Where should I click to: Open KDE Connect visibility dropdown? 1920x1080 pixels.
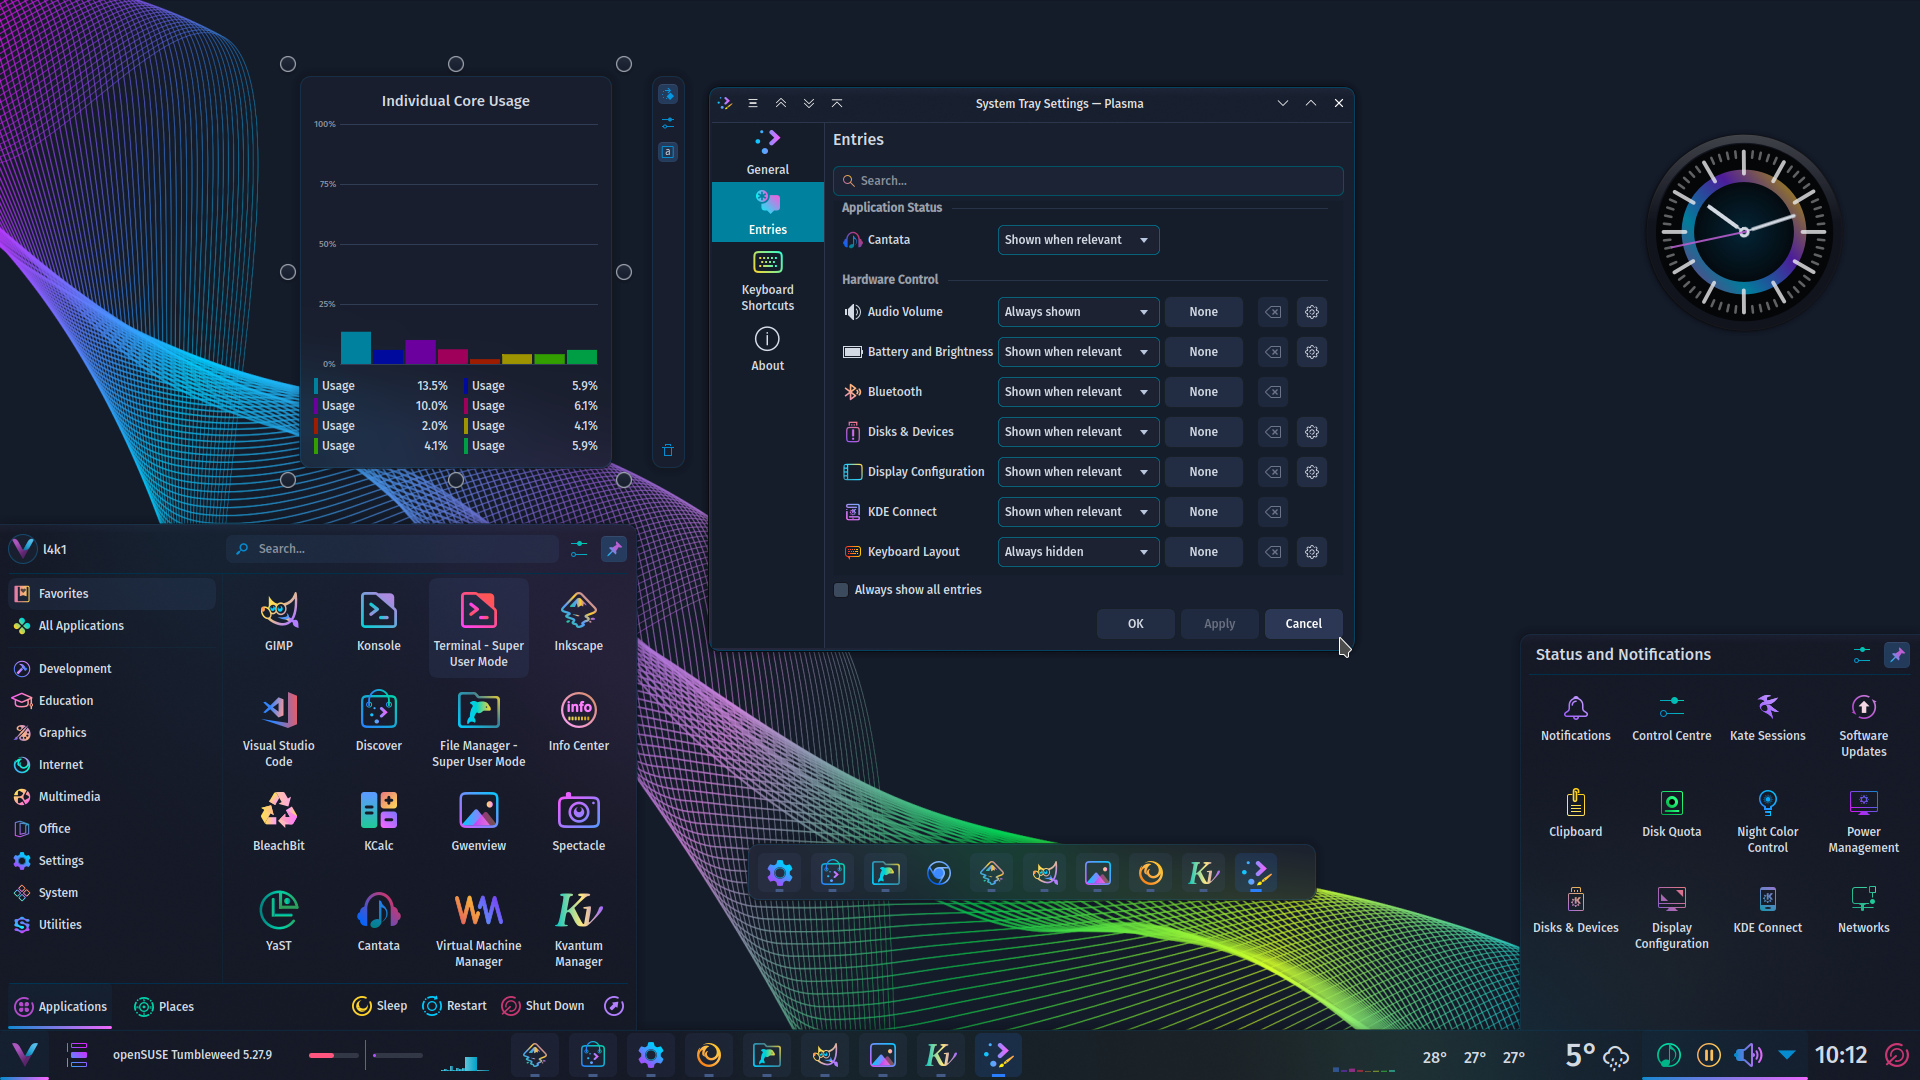tap(1078, 512)
